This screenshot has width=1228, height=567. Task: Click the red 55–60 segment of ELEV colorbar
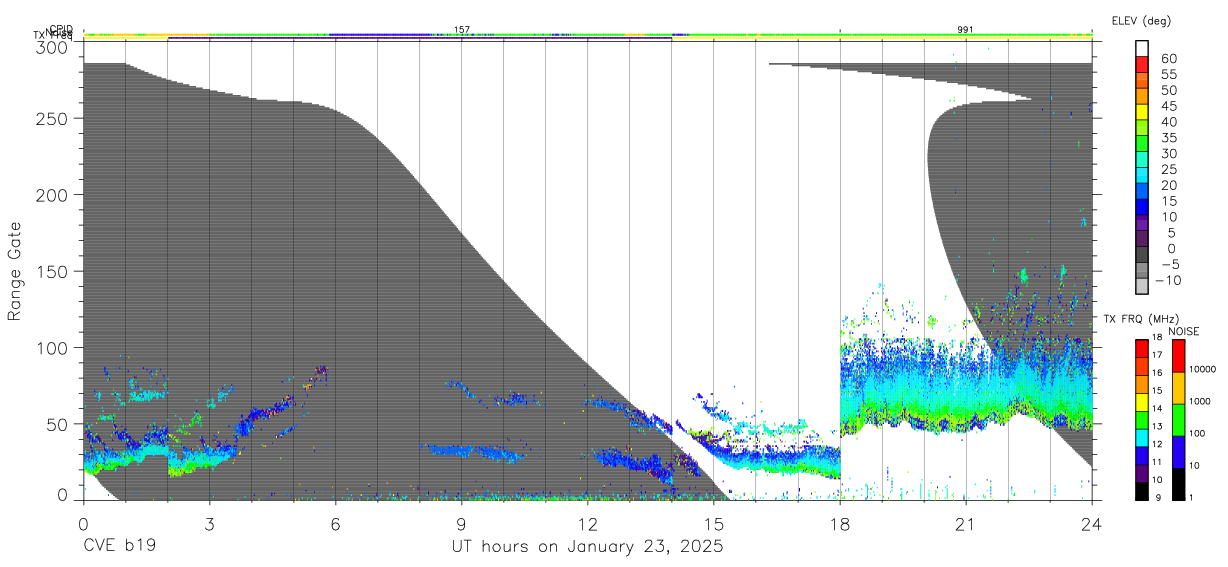[x=1143, y=66]
